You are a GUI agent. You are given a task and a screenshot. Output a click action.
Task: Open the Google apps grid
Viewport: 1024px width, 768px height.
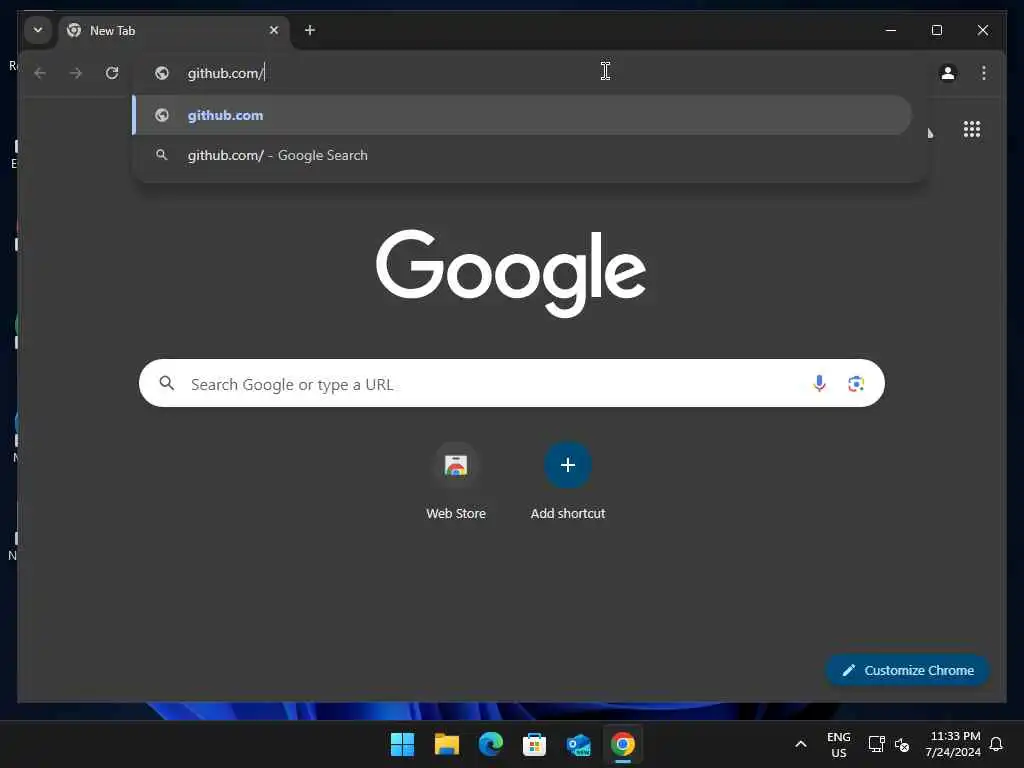pos(971,129)
